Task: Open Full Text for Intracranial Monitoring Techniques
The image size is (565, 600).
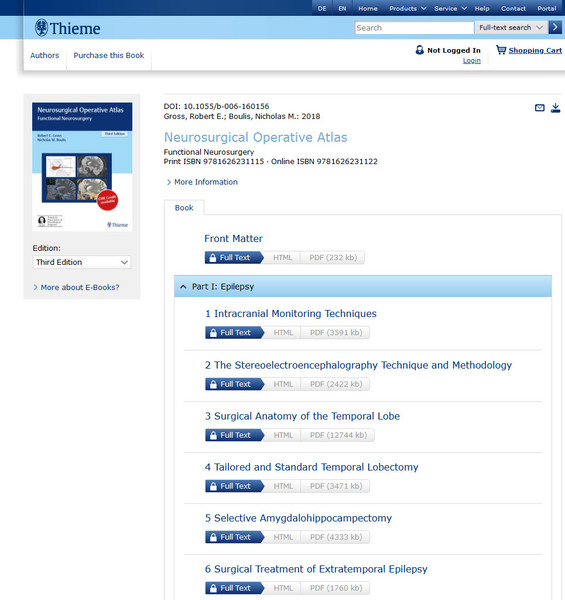Action: [x=234, y=333]
